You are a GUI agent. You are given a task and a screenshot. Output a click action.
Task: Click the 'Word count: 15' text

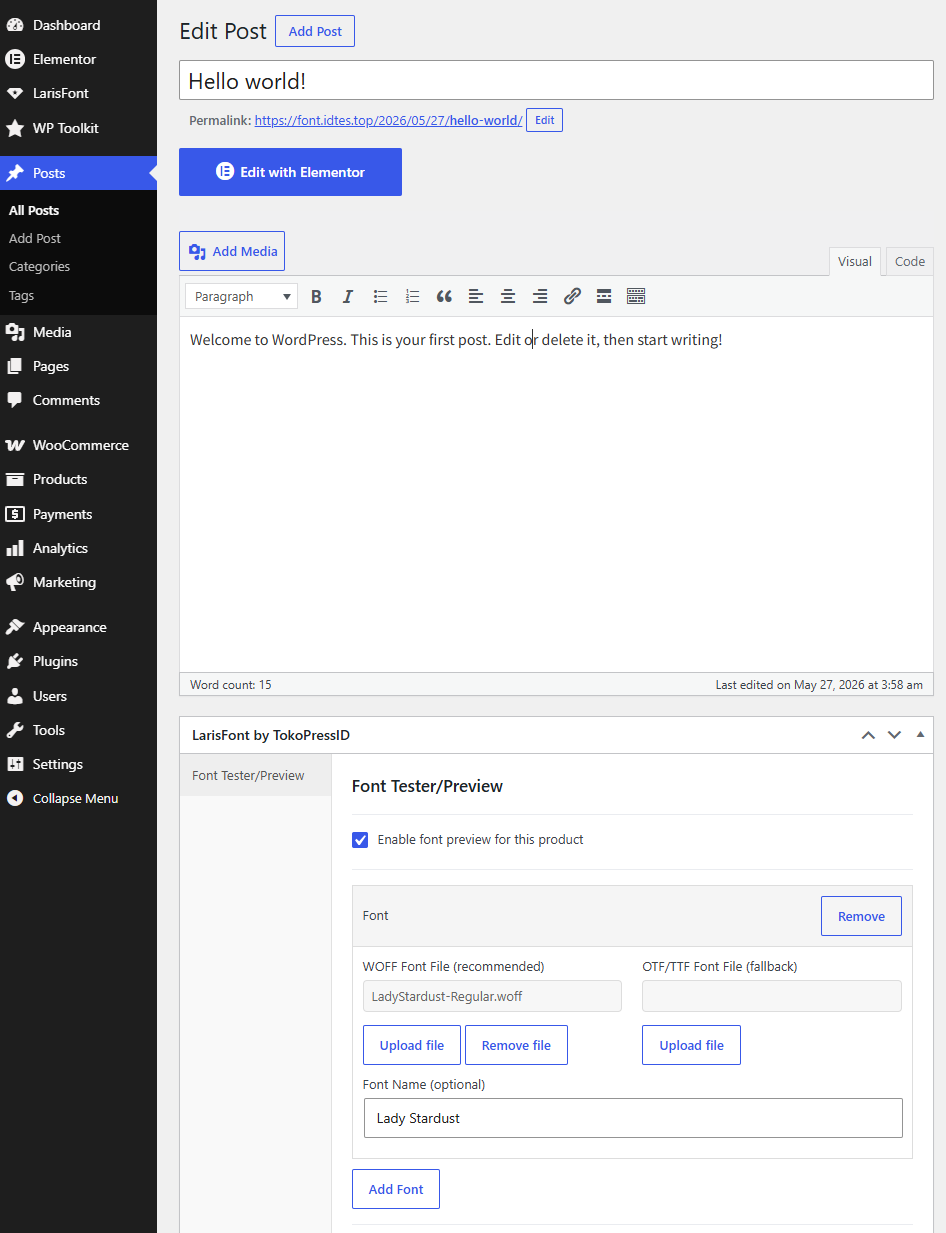coord(231,685)
